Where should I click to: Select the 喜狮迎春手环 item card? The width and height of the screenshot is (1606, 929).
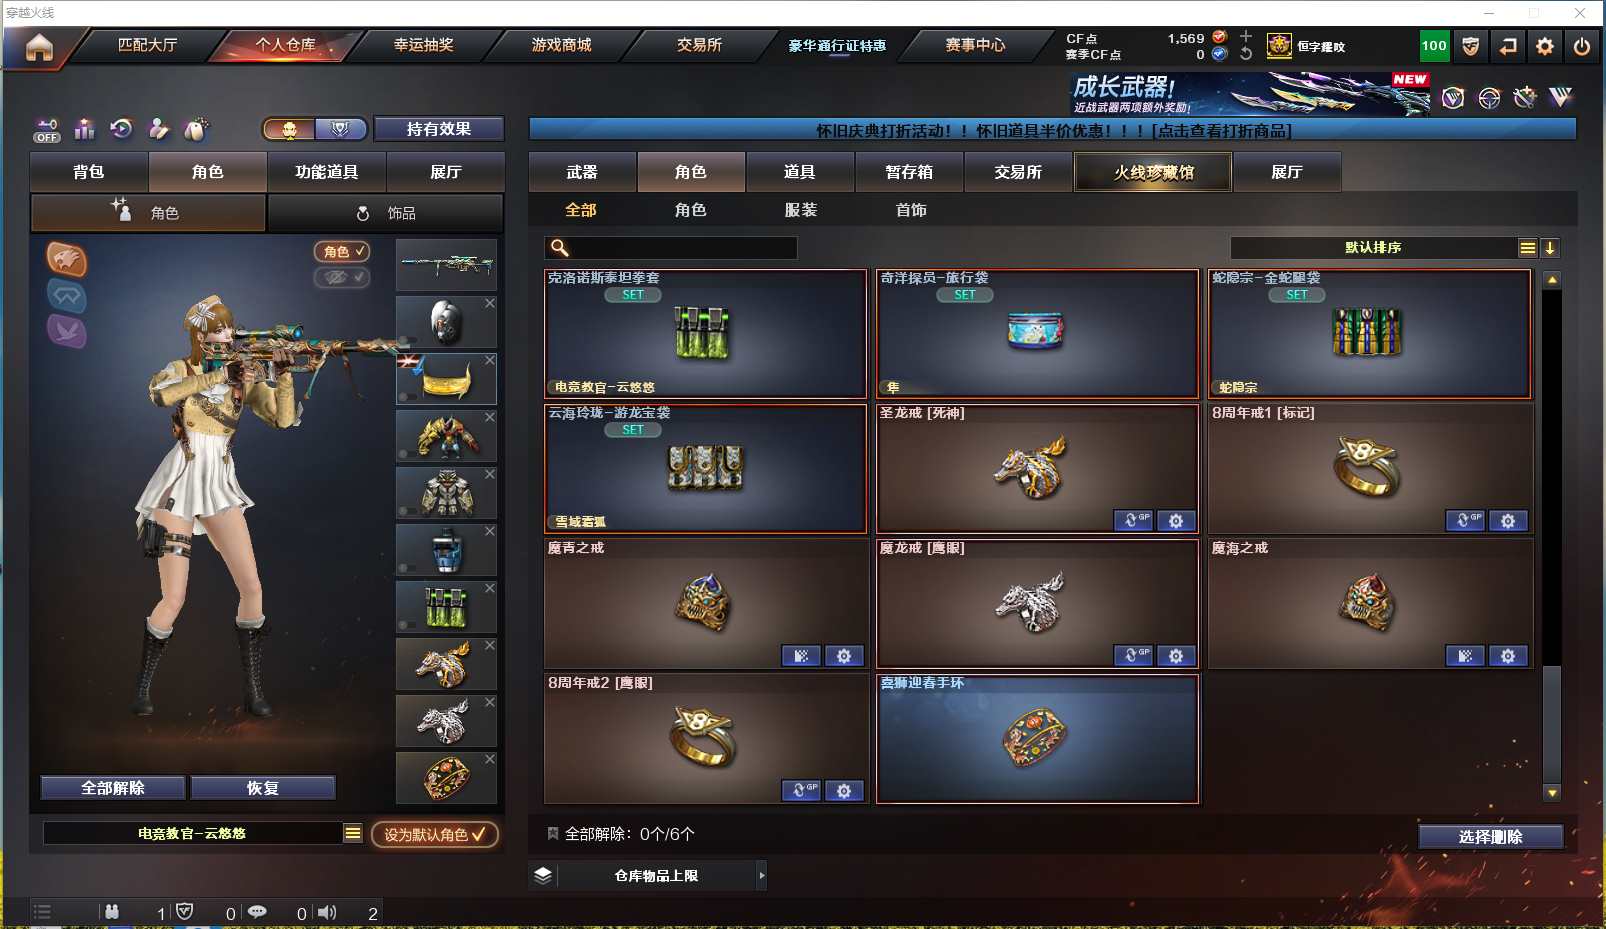coord(1037,739)
